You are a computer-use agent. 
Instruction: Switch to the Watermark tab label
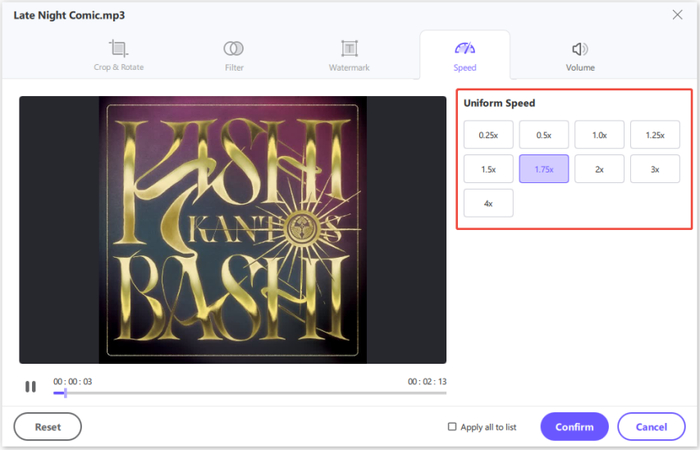pyautogui.click(x=349, y=68)
